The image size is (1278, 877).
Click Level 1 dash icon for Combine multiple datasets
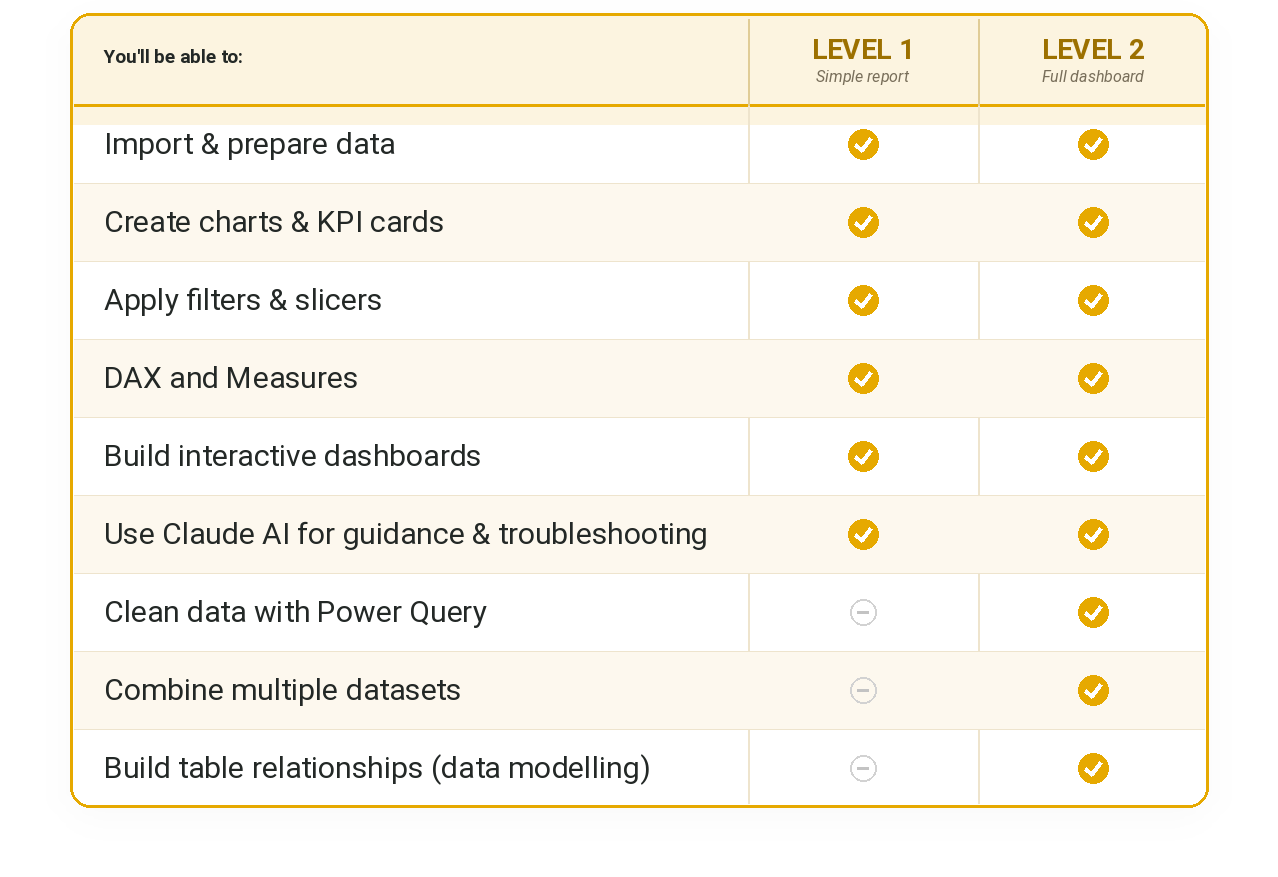[x=863, y=690]
